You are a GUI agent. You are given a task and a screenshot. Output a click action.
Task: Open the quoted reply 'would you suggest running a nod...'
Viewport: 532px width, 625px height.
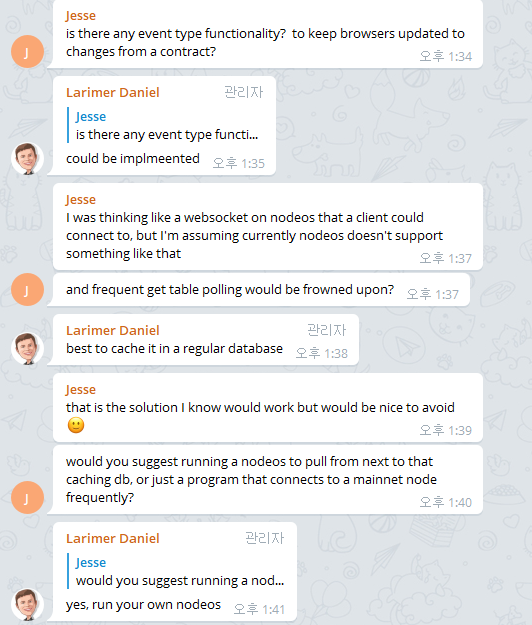(x=177, y=571)
